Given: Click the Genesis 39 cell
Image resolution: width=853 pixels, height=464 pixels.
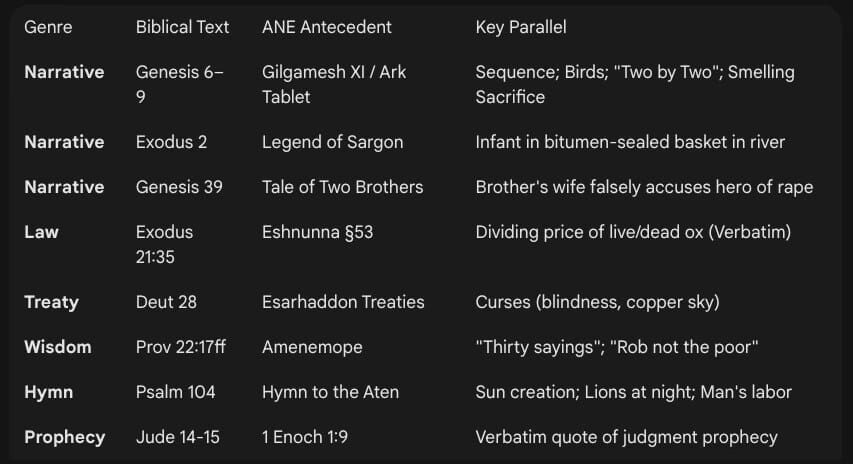Looking at the screenshot, I should [x=179, y=187].
